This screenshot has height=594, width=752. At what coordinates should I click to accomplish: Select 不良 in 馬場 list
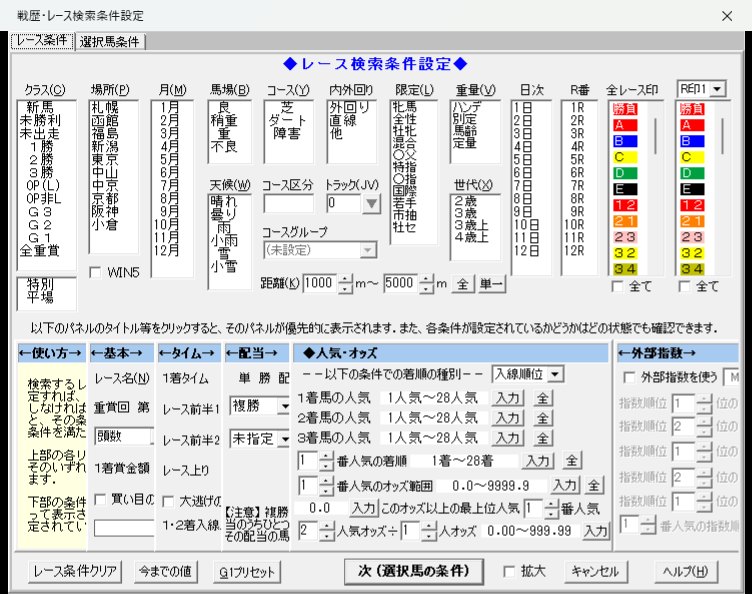(x=223, y=146)
